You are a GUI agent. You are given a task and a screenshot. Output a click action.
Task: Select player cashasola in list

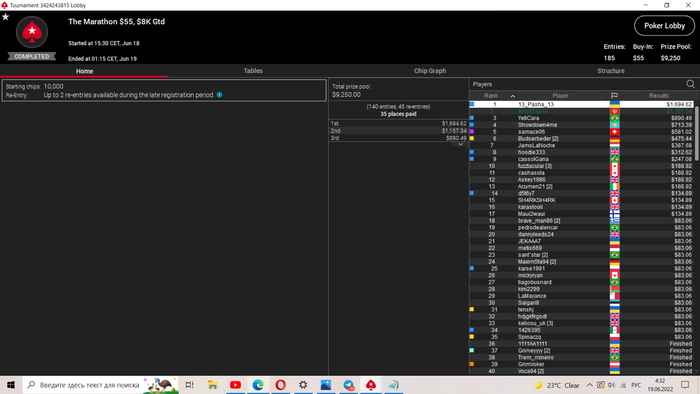click(581, 173)
